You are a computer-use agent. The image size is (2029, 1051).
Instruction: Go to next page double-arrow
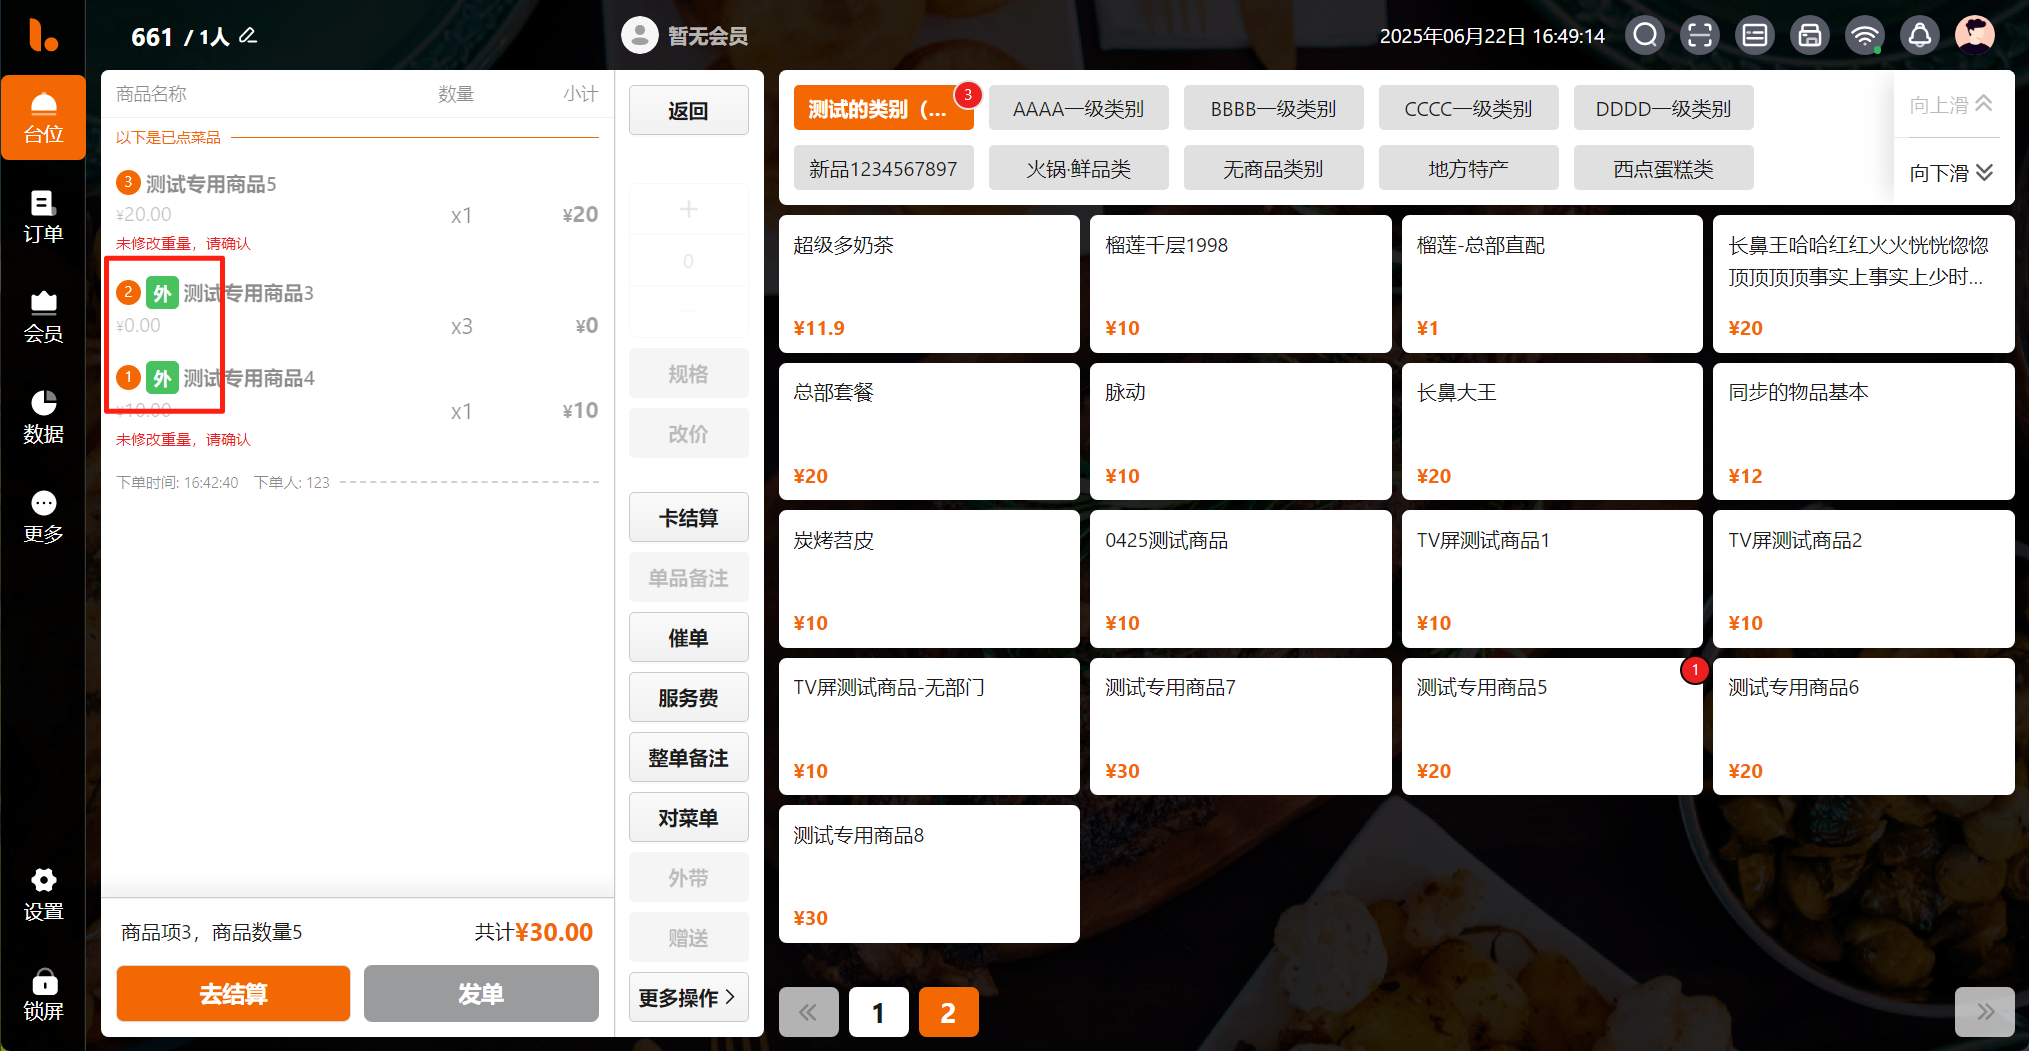pos(1984,1012)
